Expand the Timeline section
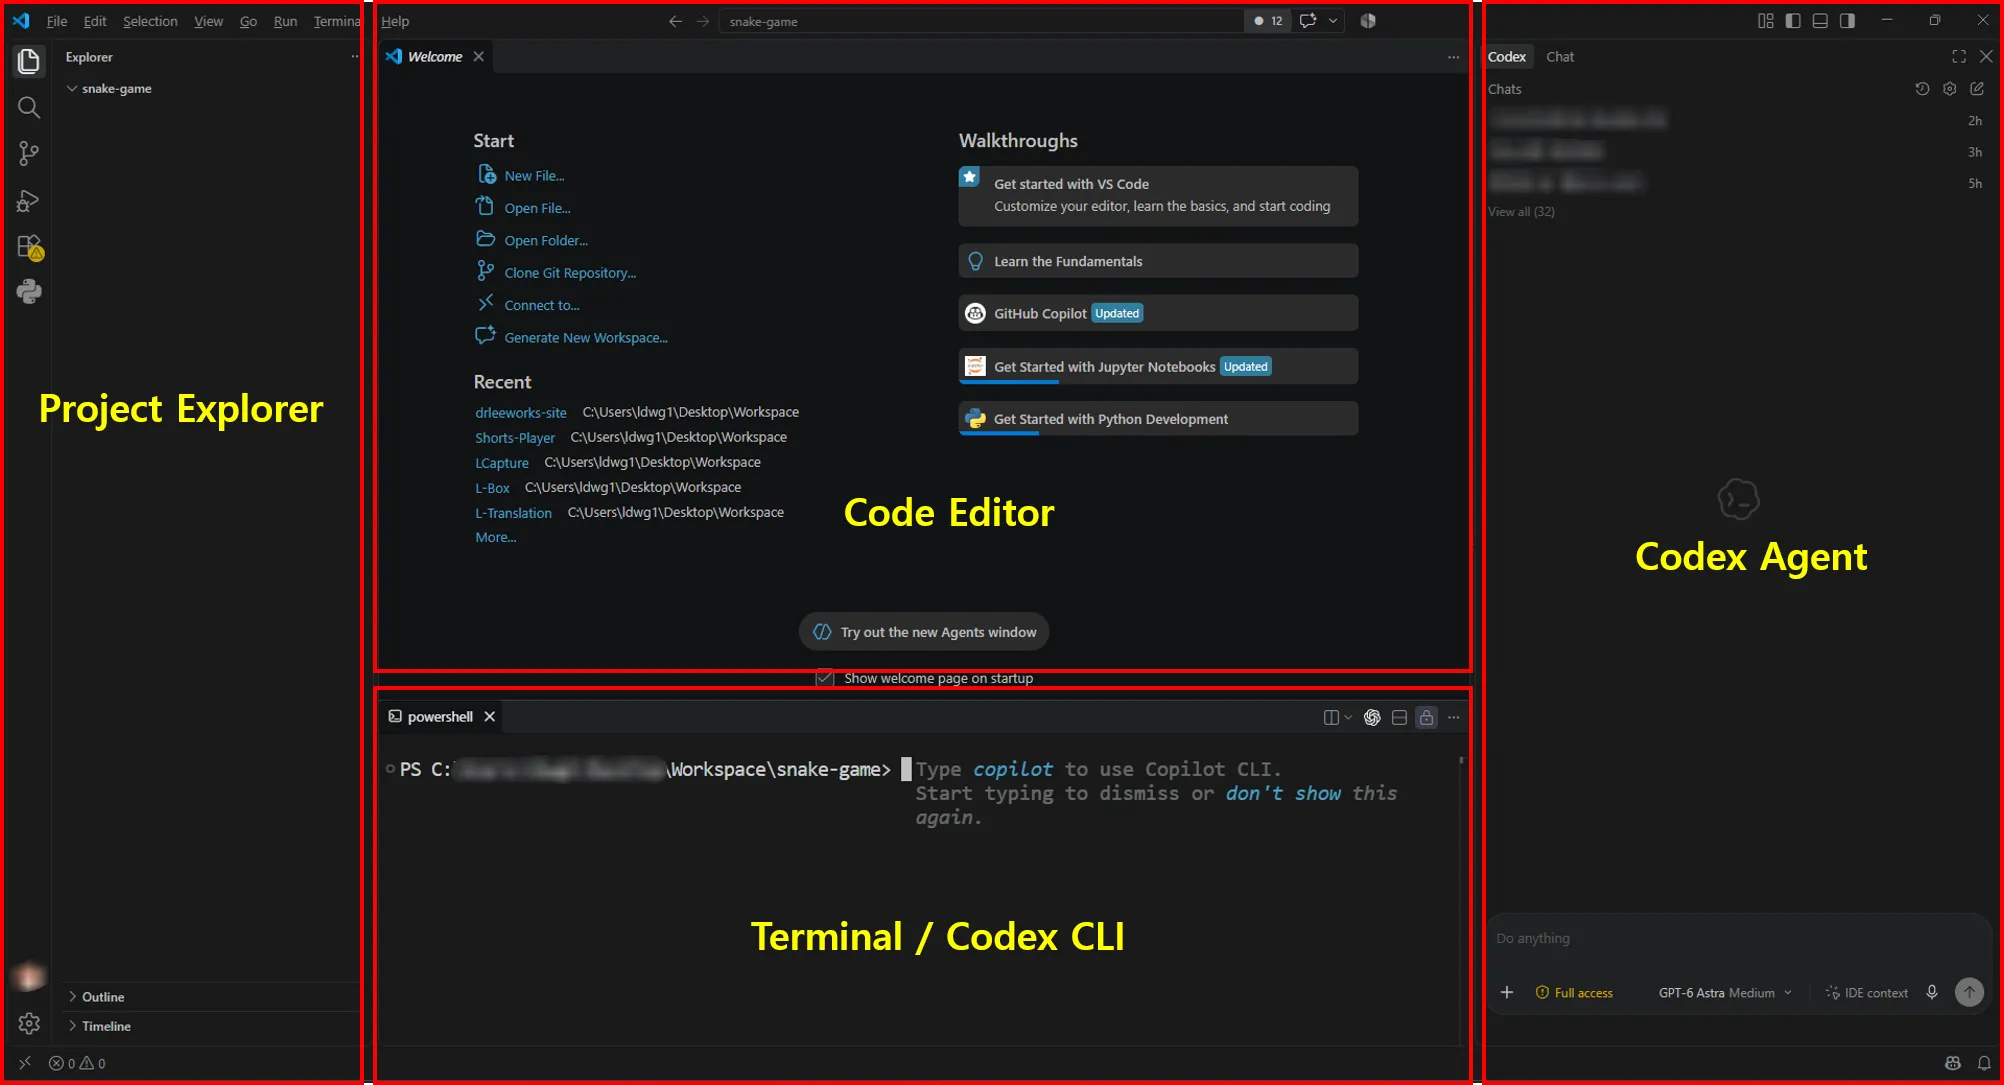The image size is (2004, 1085). [x=73, y=1026]
